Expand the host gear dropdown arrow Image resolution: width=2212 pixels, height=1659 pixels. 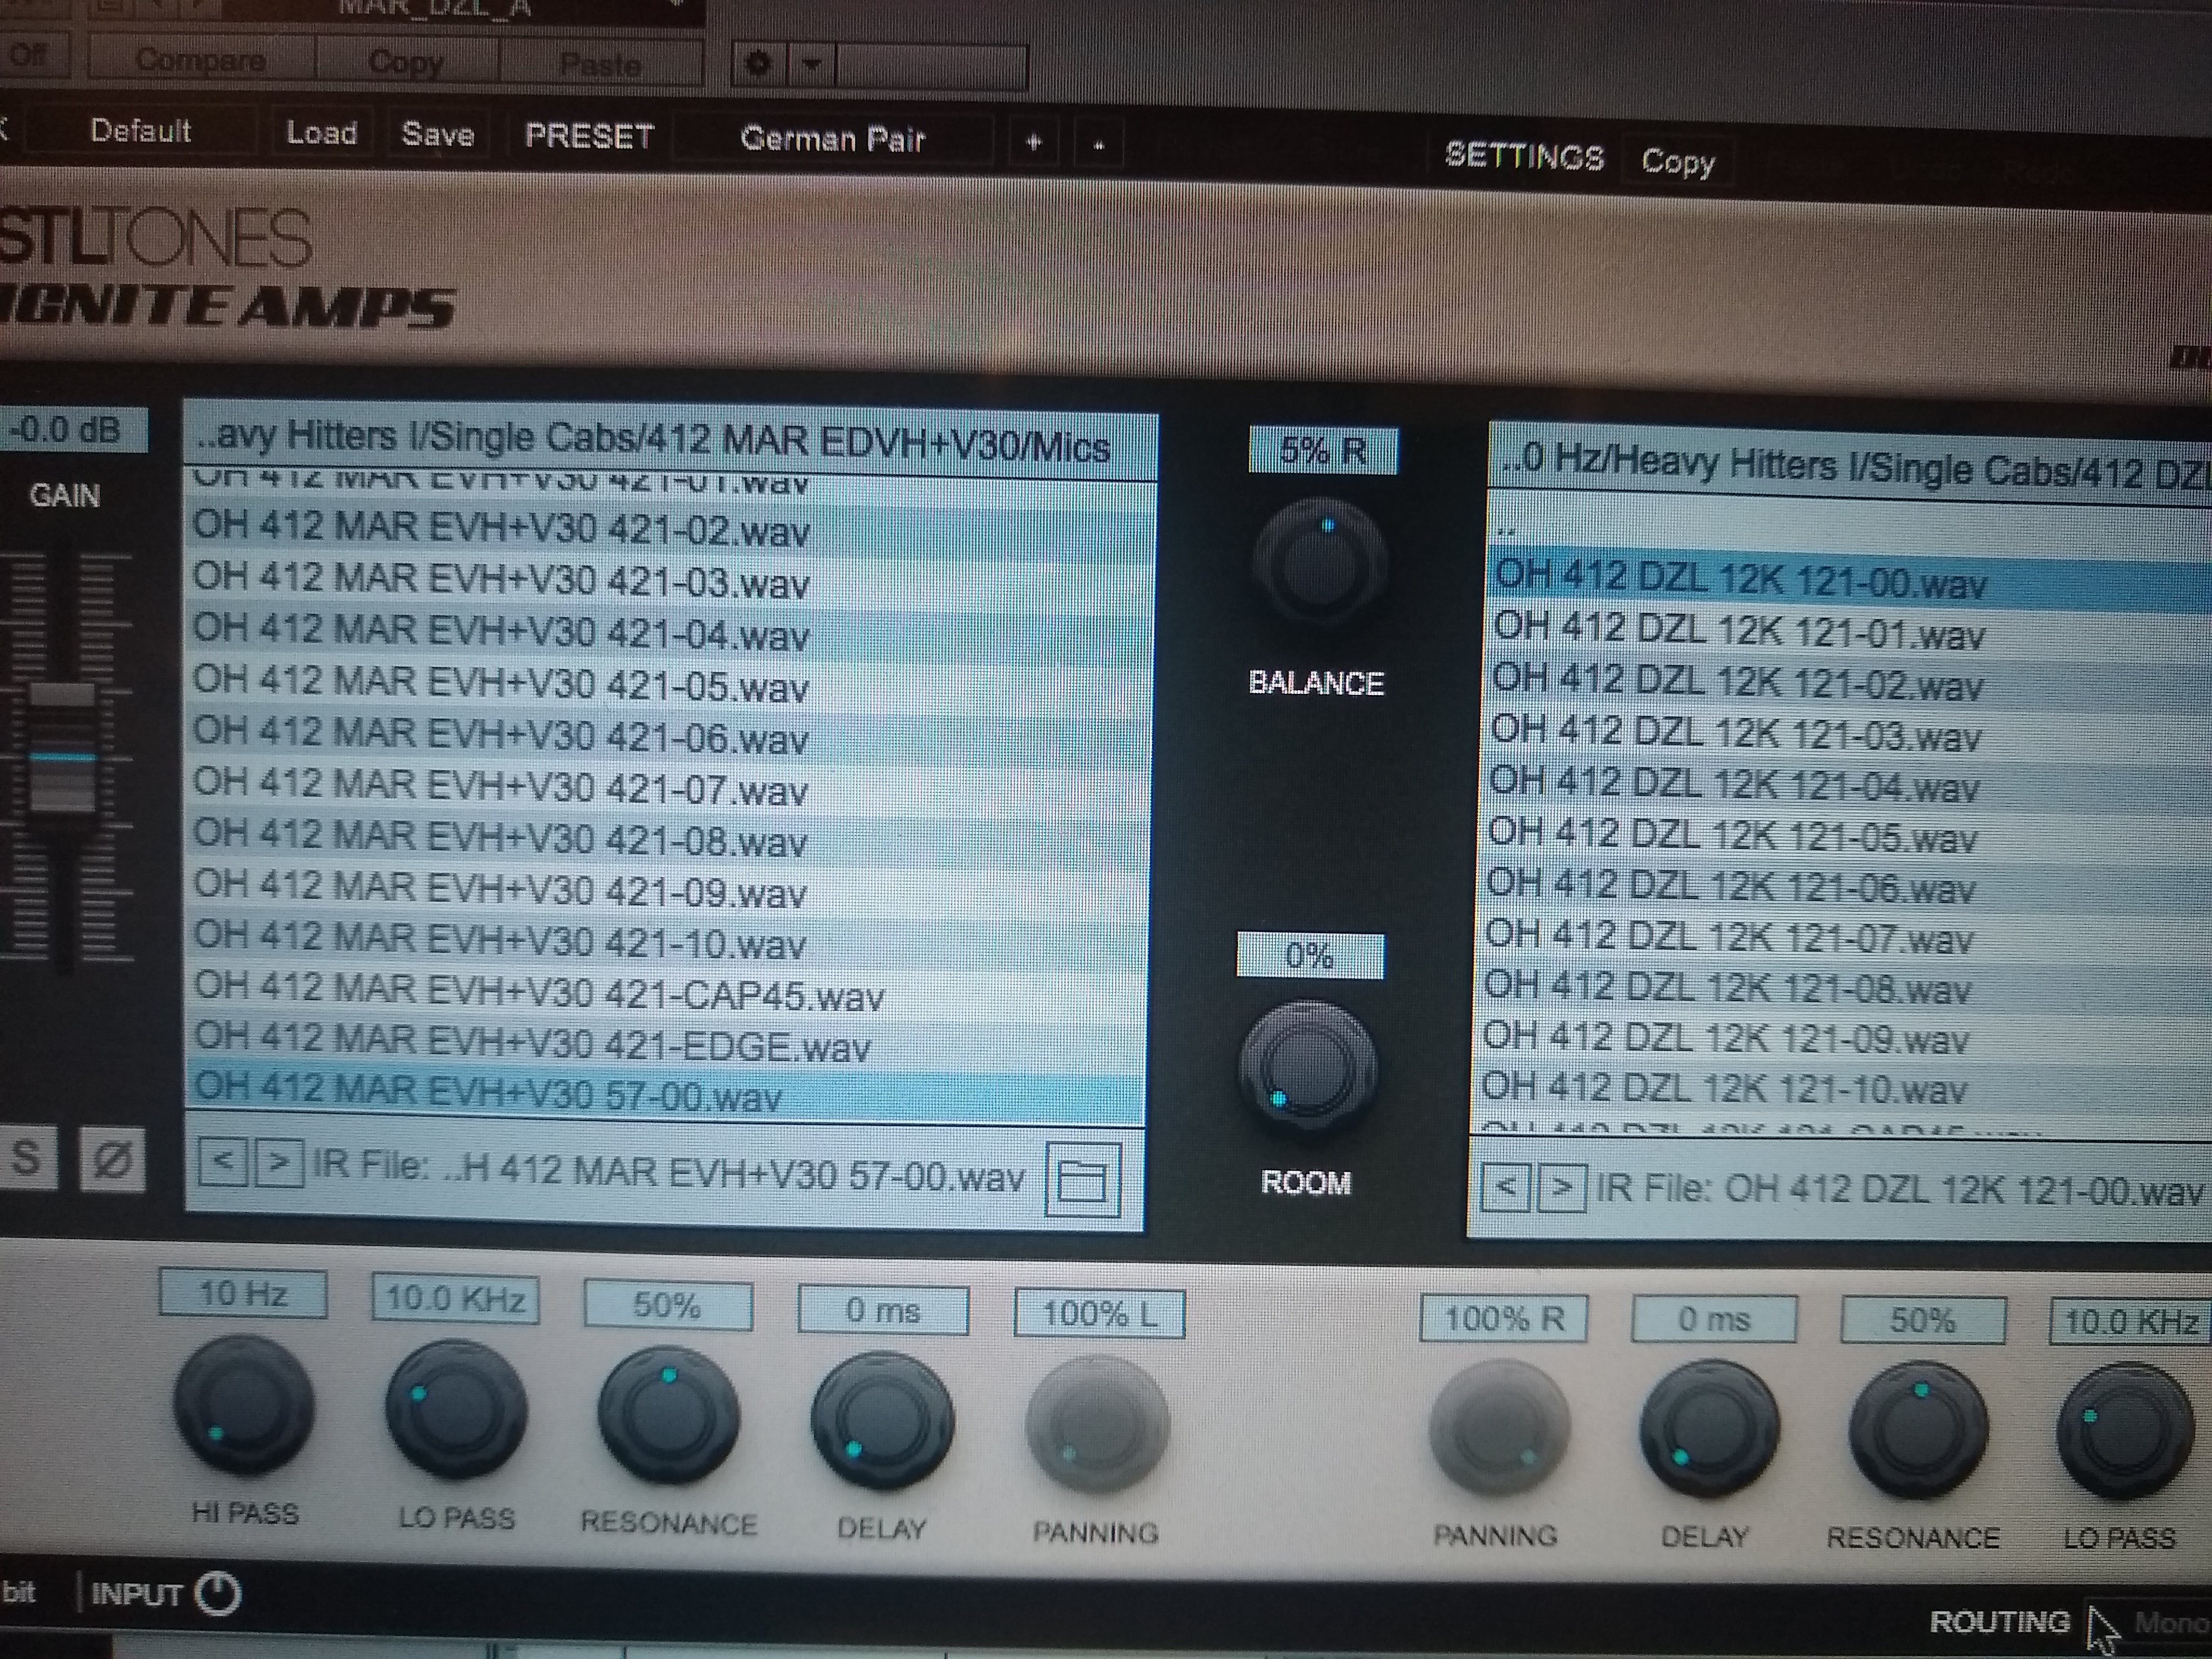(x=812, y=65)
